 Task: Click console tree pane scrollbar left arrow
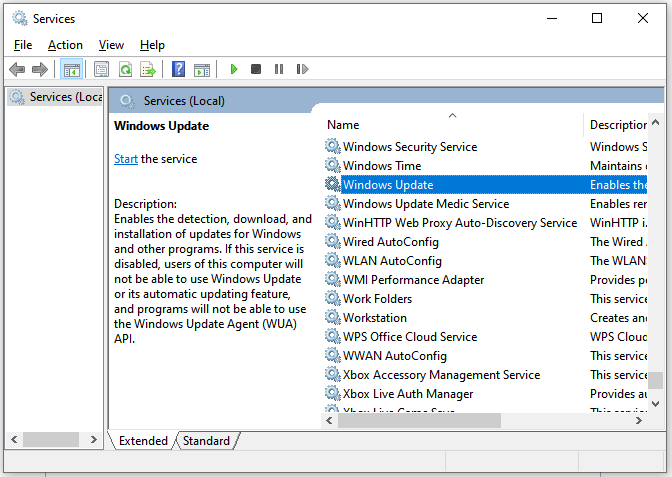[14, 439]
